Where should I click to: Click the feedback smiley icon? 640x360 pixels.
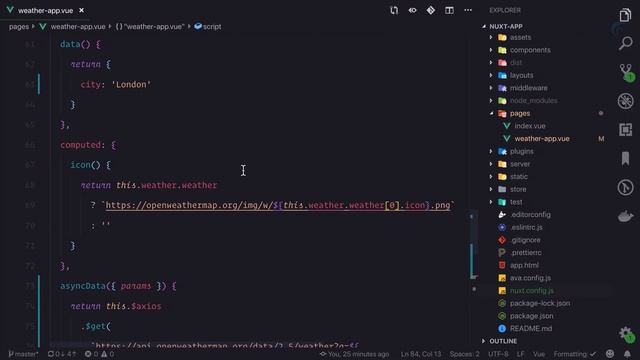(610, 354)
